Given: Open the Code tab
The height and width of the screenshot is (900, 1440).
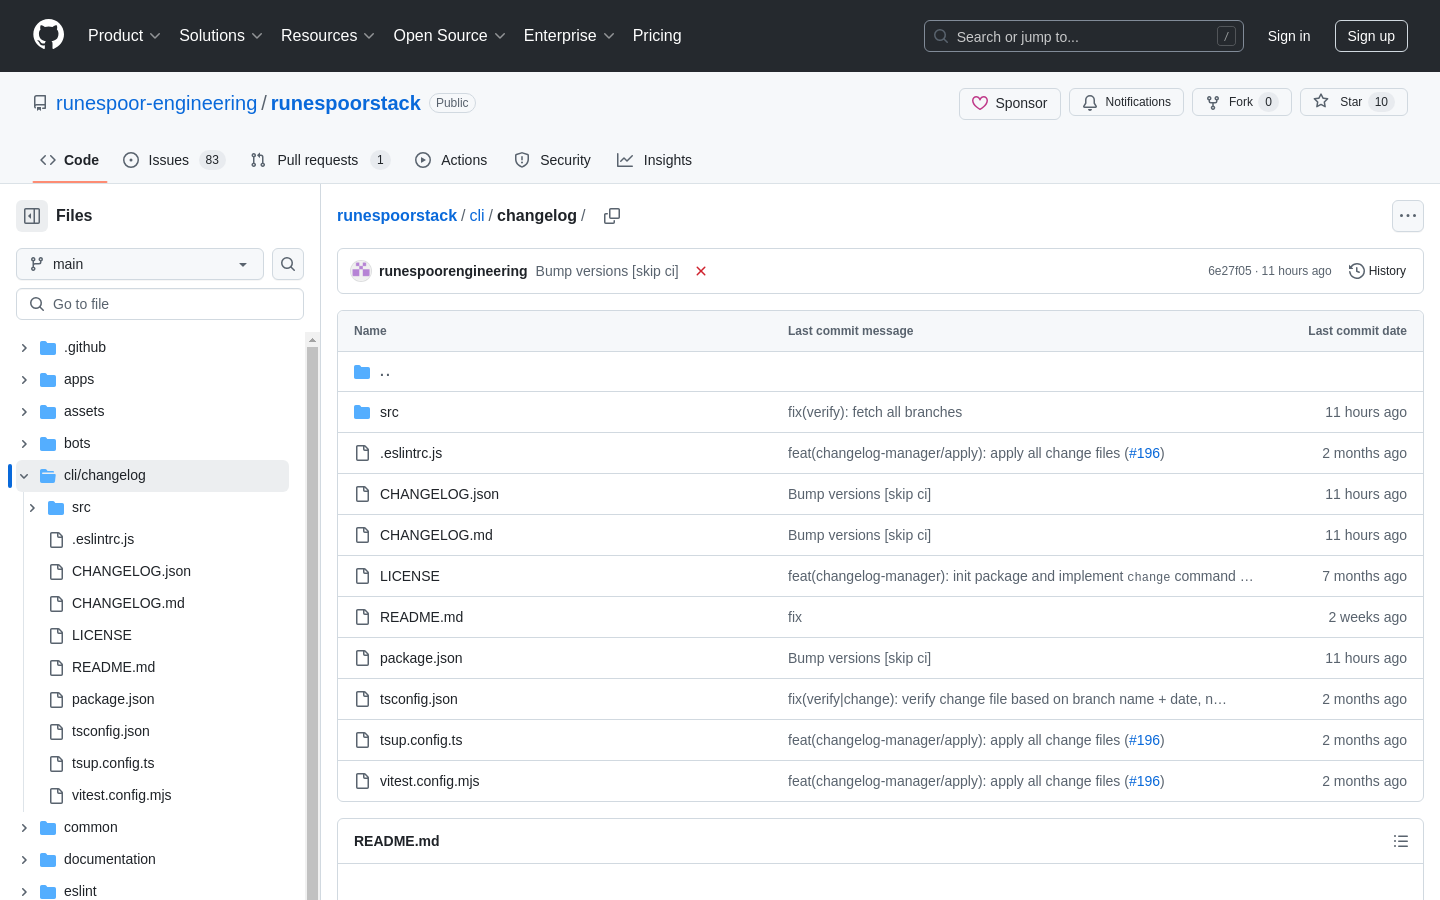Looking at the screenshot, I should click(x=69, y=160).
